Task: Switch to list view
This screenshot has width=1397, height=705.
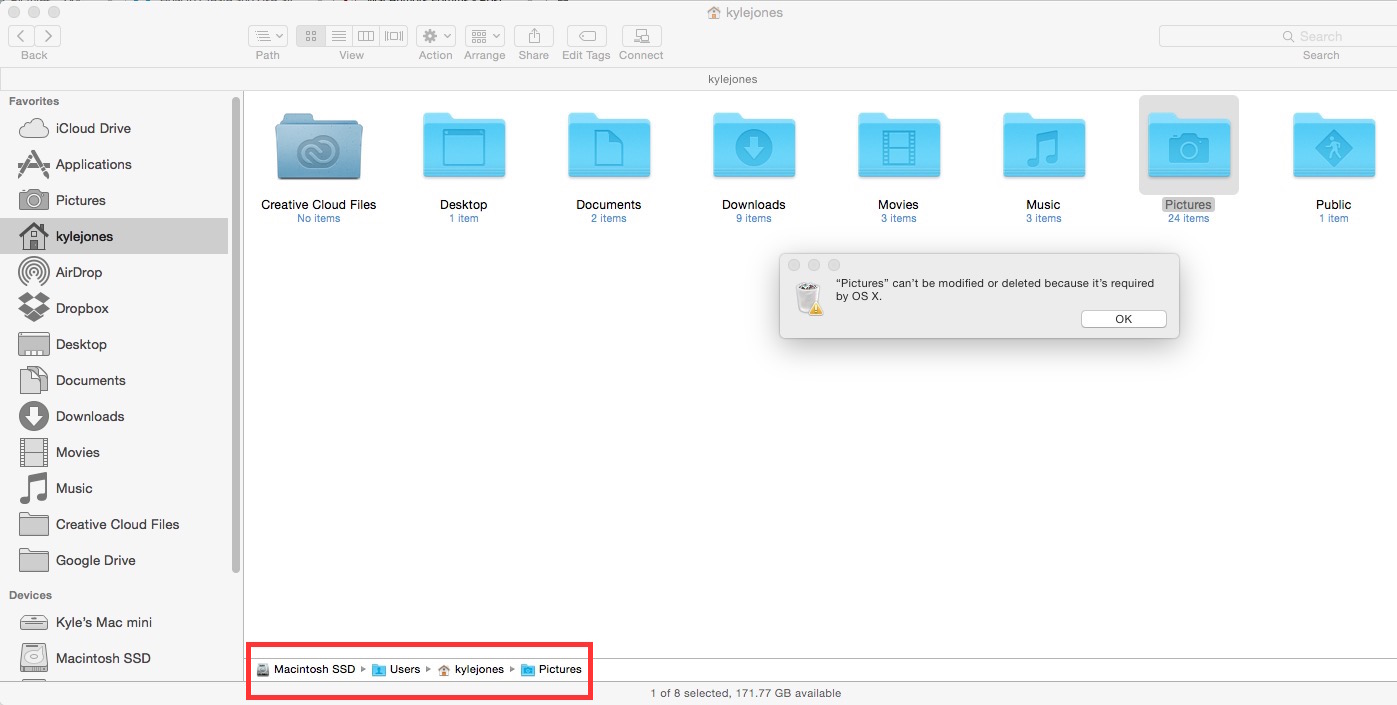Action: tap(339, 36)
